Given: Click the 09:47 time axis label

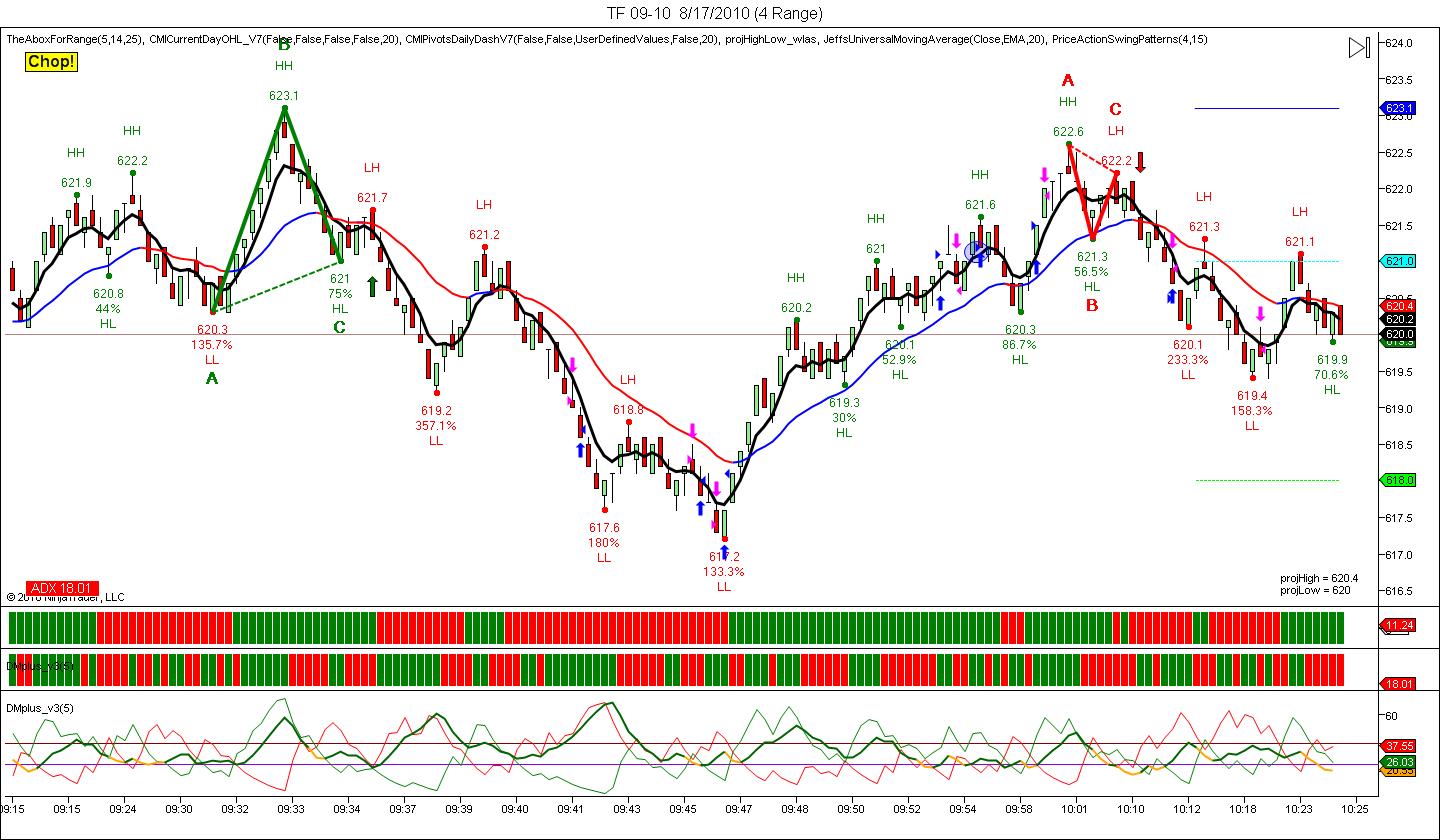Looking at the screenshot, I should click(x=738, y=808).
